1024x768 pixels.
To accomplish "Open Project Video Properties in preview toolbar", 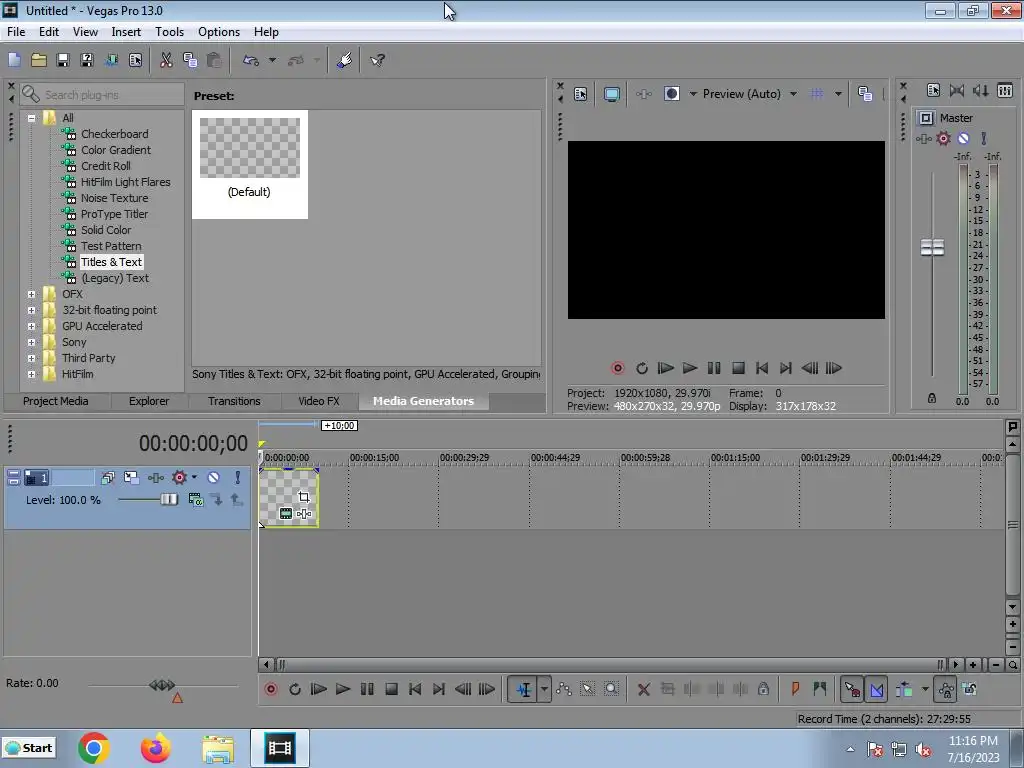I will 580,94.
